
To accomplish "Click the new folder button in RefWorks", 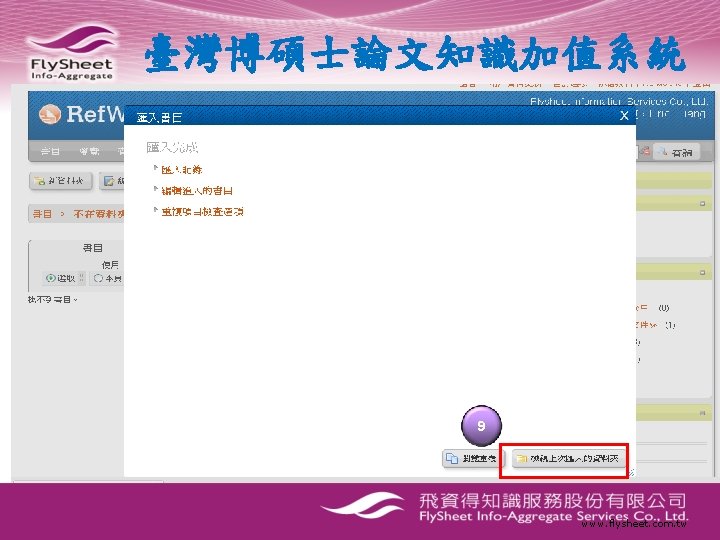I will pyautogui.click(x=61, y=181).
